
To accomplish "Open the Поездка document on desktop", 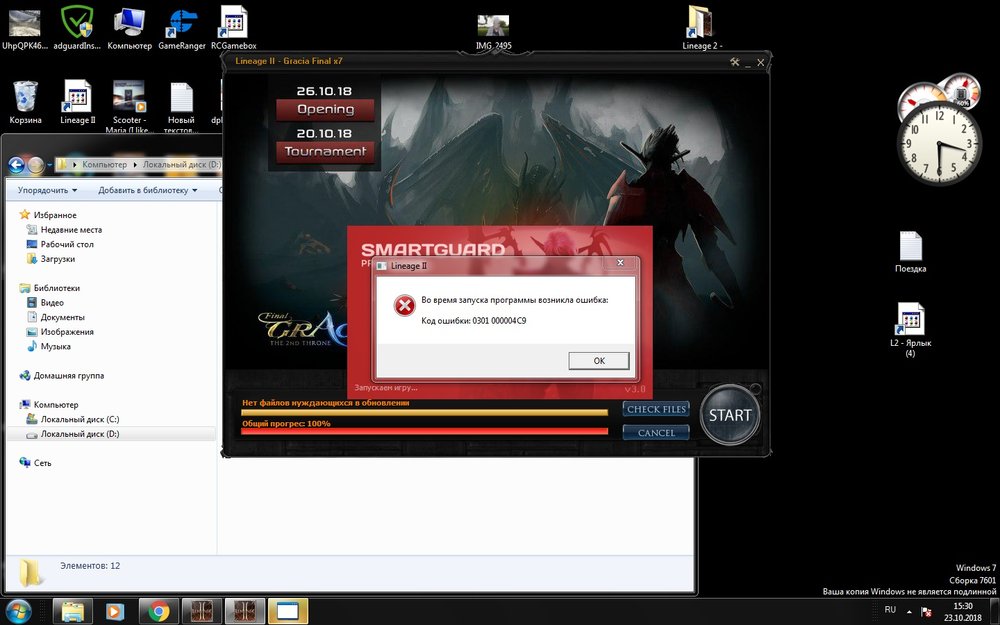I will [x=910, y=248].
